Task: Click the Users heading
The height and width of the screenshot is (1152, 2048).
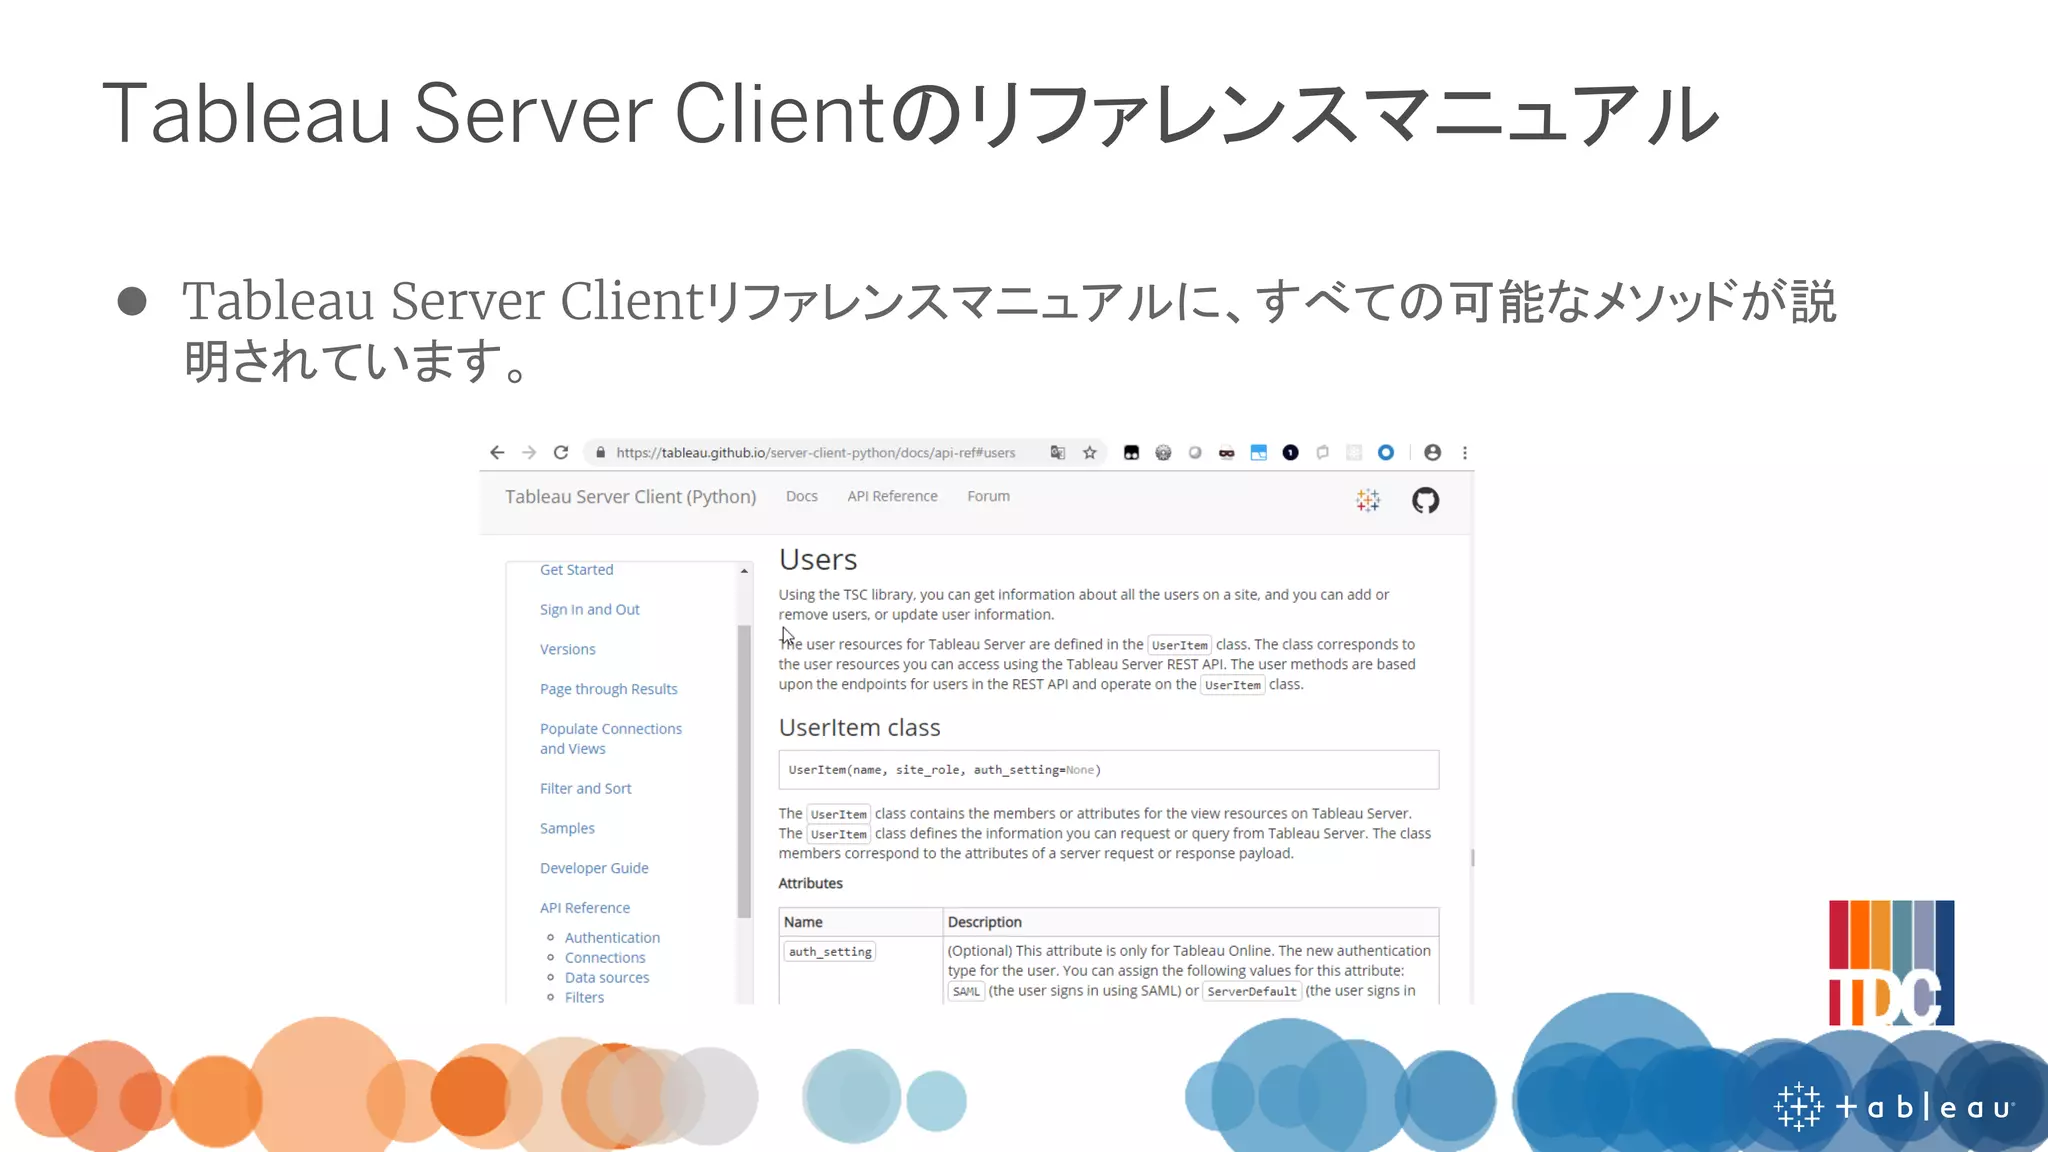Action: point(818,559)
